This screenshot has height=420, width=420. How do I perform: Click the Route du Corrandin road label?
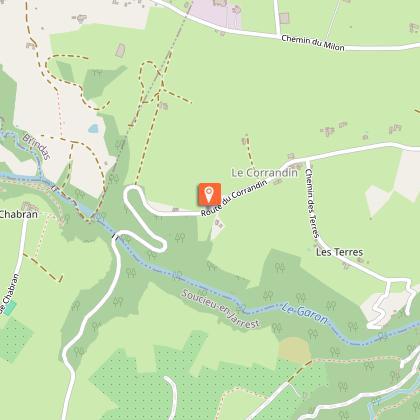(x=234, y=198)
